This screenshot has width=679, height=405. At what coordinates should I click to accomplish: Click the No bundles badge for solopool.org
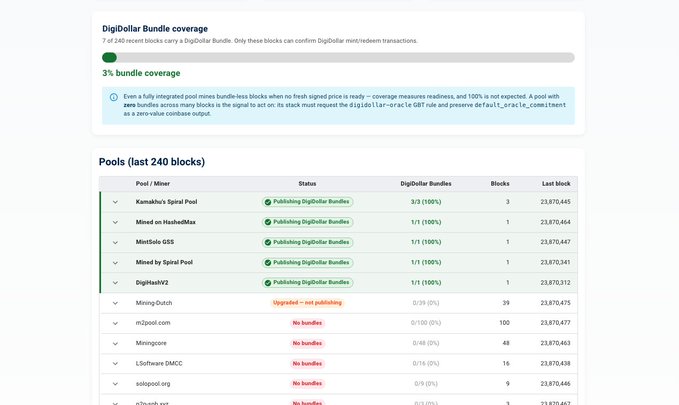[x=307, y=384]
